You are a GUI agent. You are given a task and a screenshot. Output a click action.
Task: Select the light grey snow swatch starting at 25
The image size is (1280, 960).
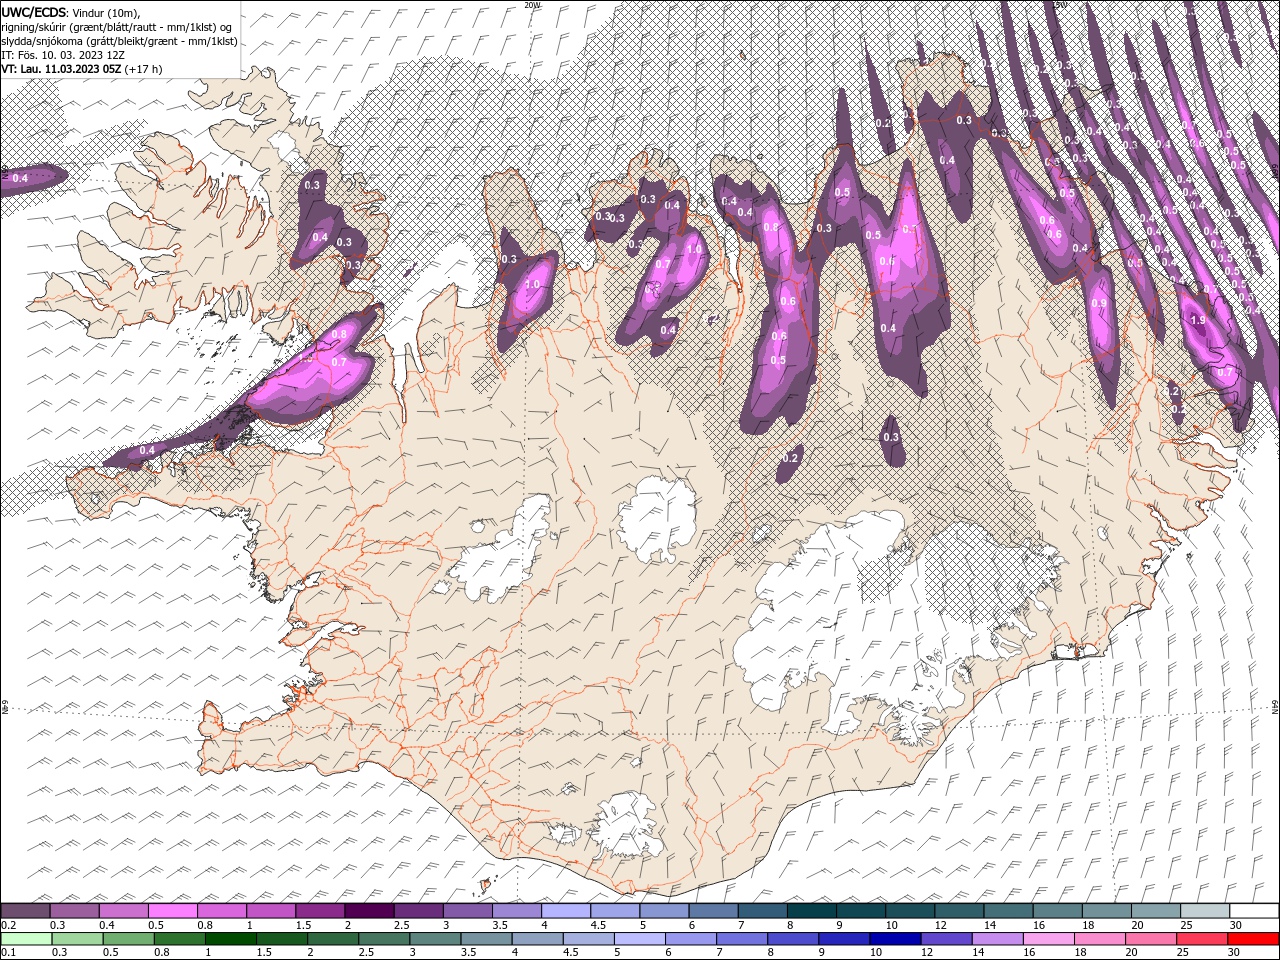(1205, 911)
